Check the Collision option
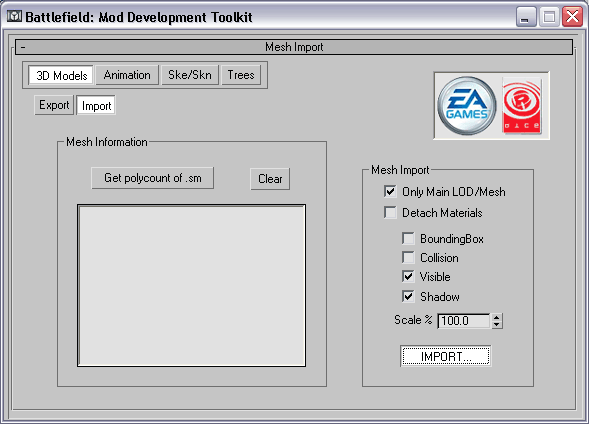 [x=408, y=258]
